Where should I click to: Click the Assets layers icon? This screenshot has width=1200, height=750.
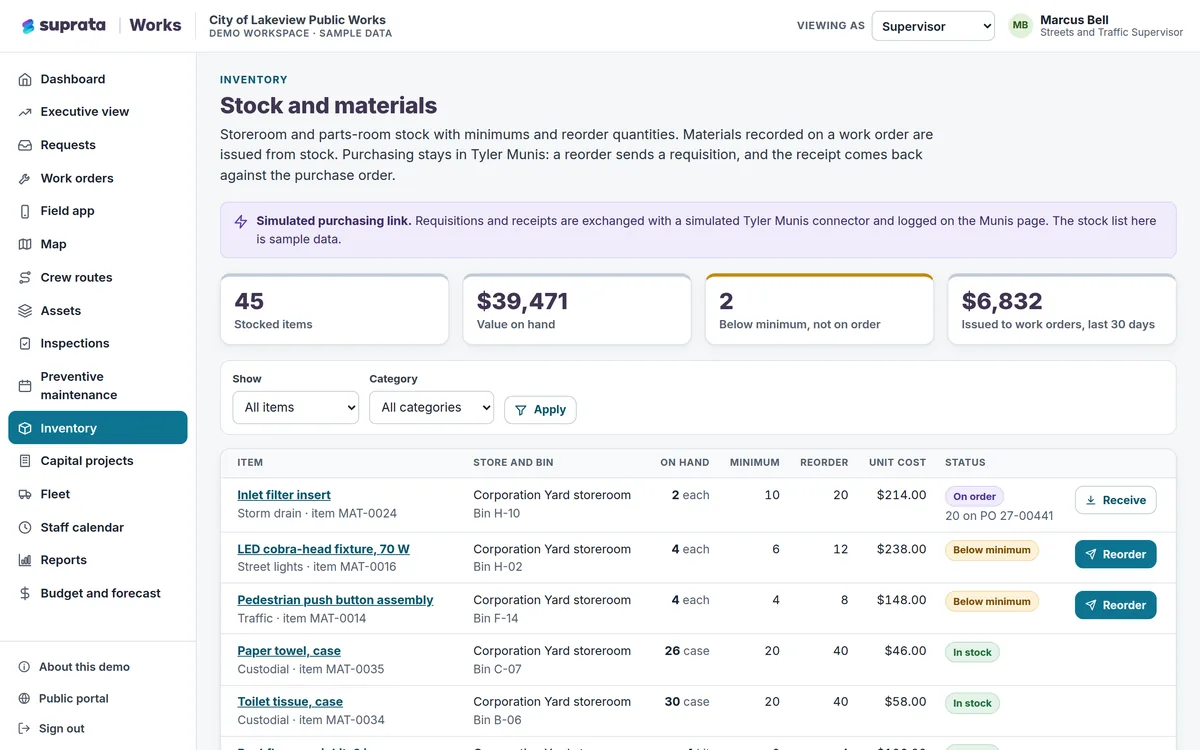[x=25, y=311]
